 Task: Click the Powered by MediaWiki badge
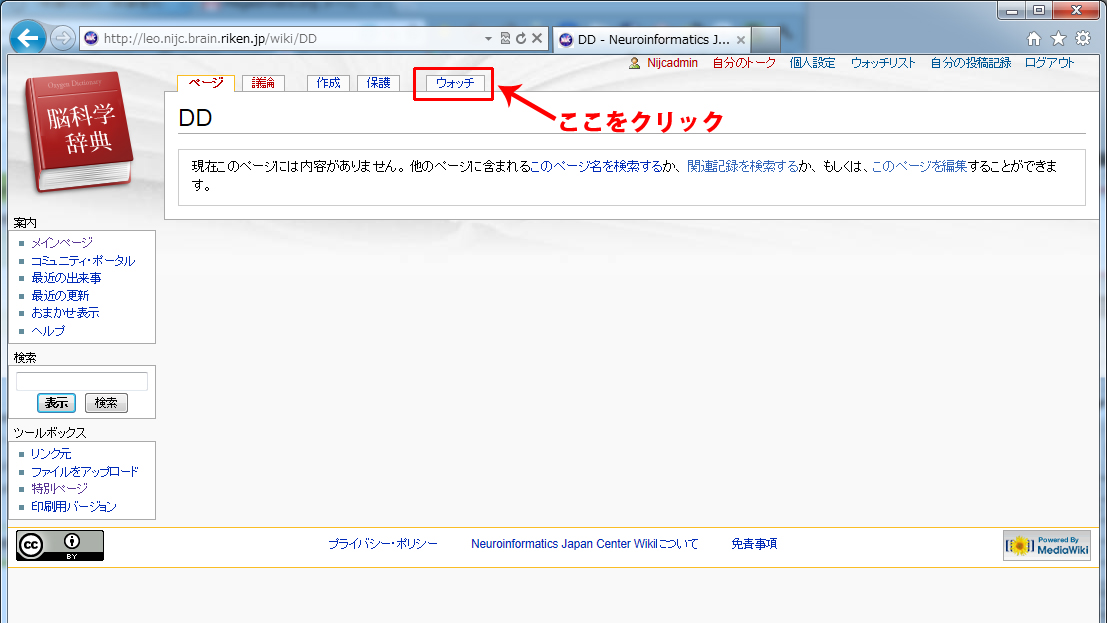coord(1046,545)
